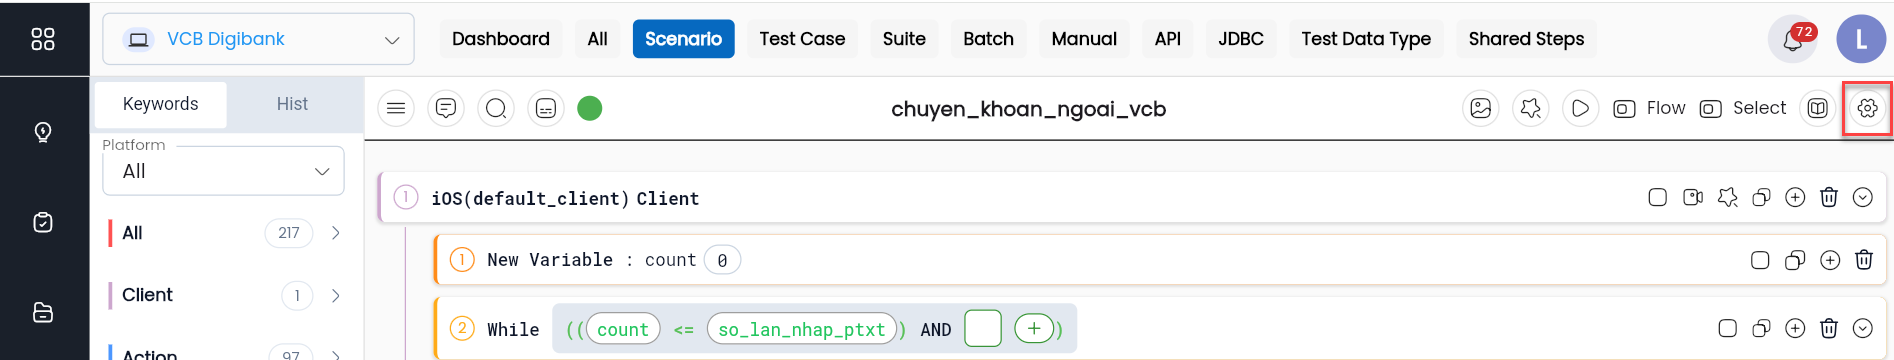Add a condition with the green plus pill

(x=1034, y=328)
